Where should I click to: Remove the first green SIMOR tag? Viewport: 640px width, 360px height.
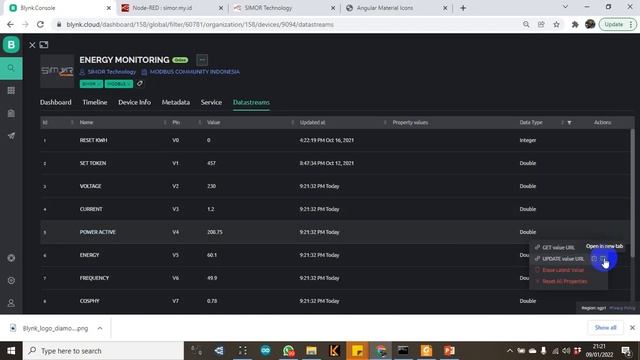(99, 84)
